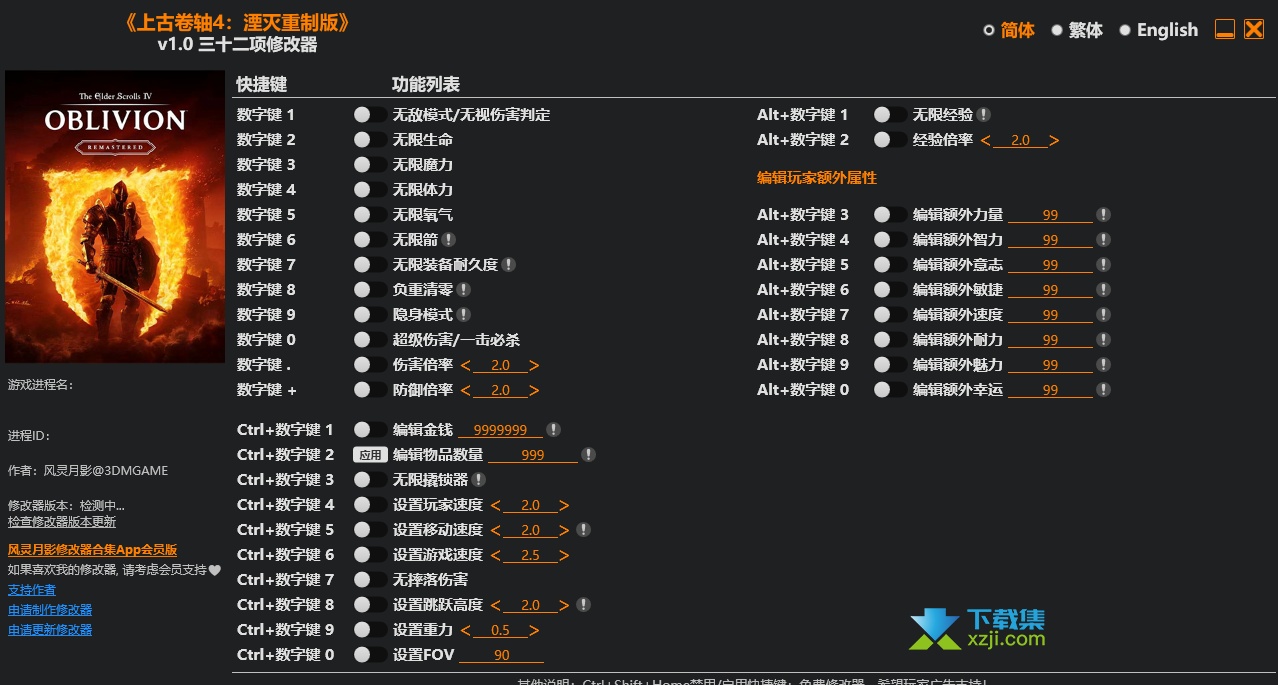
Task: Minimize the trainer window
Action: (x=1225, y=30)
